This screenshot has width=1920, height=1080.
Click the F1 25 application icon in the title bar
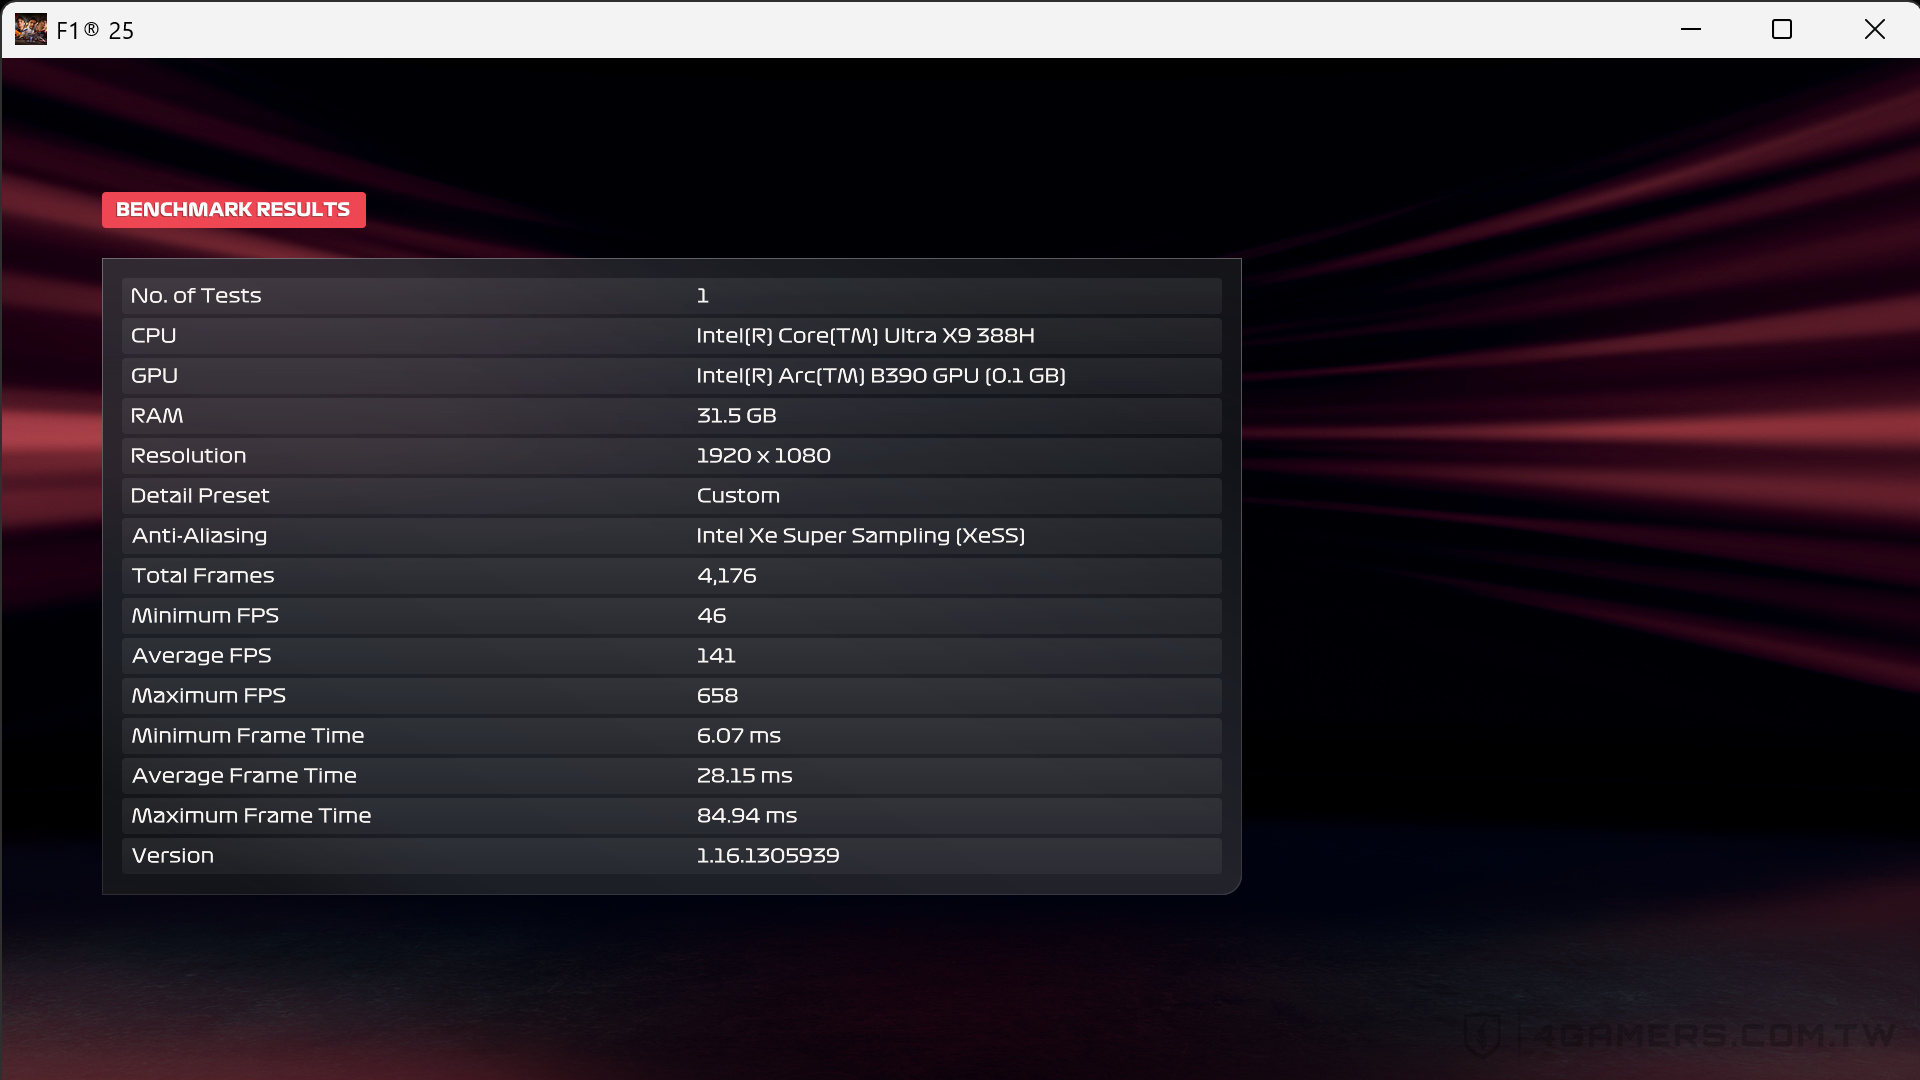[x=30, y=29]
